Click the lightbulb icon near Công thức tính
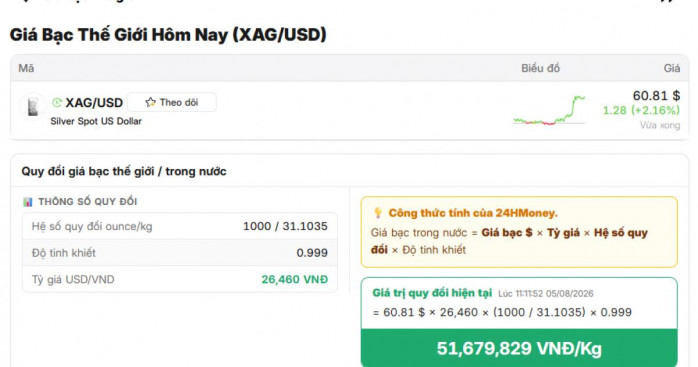This screenshot has height=367, width=698. pyautogui.click(x=378, y=213)
